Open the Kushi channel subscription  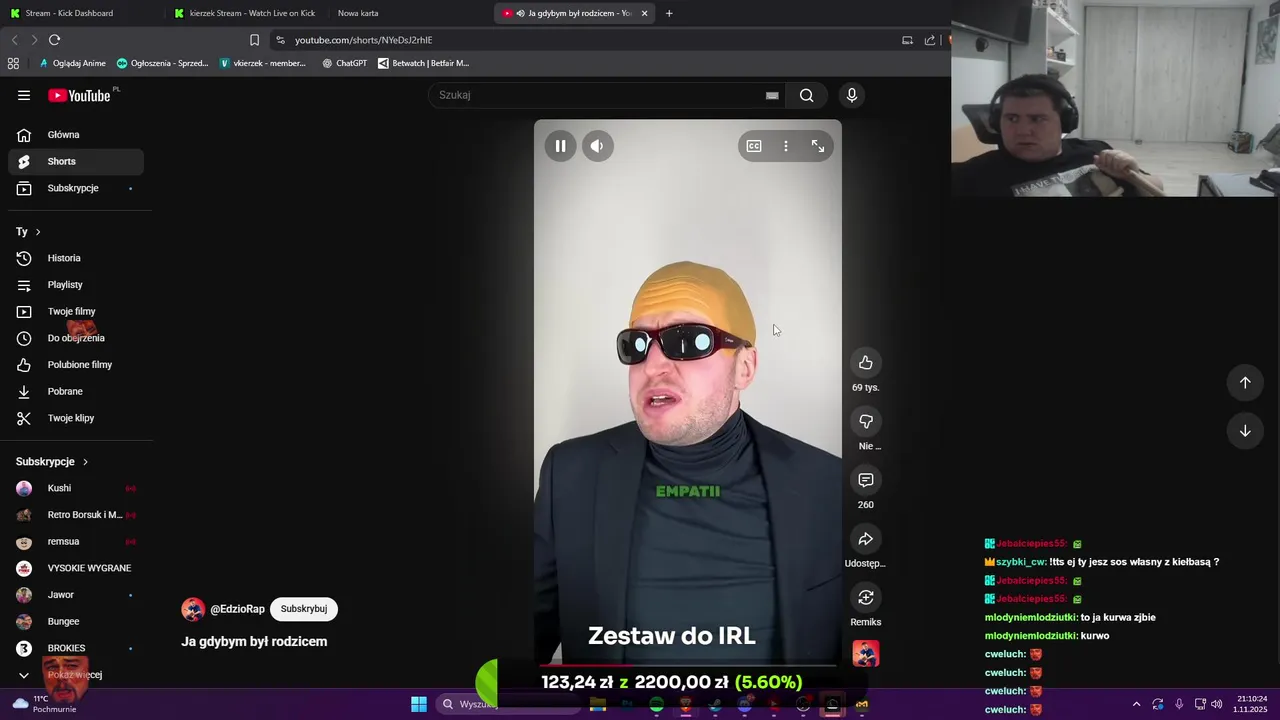[76, 488]
